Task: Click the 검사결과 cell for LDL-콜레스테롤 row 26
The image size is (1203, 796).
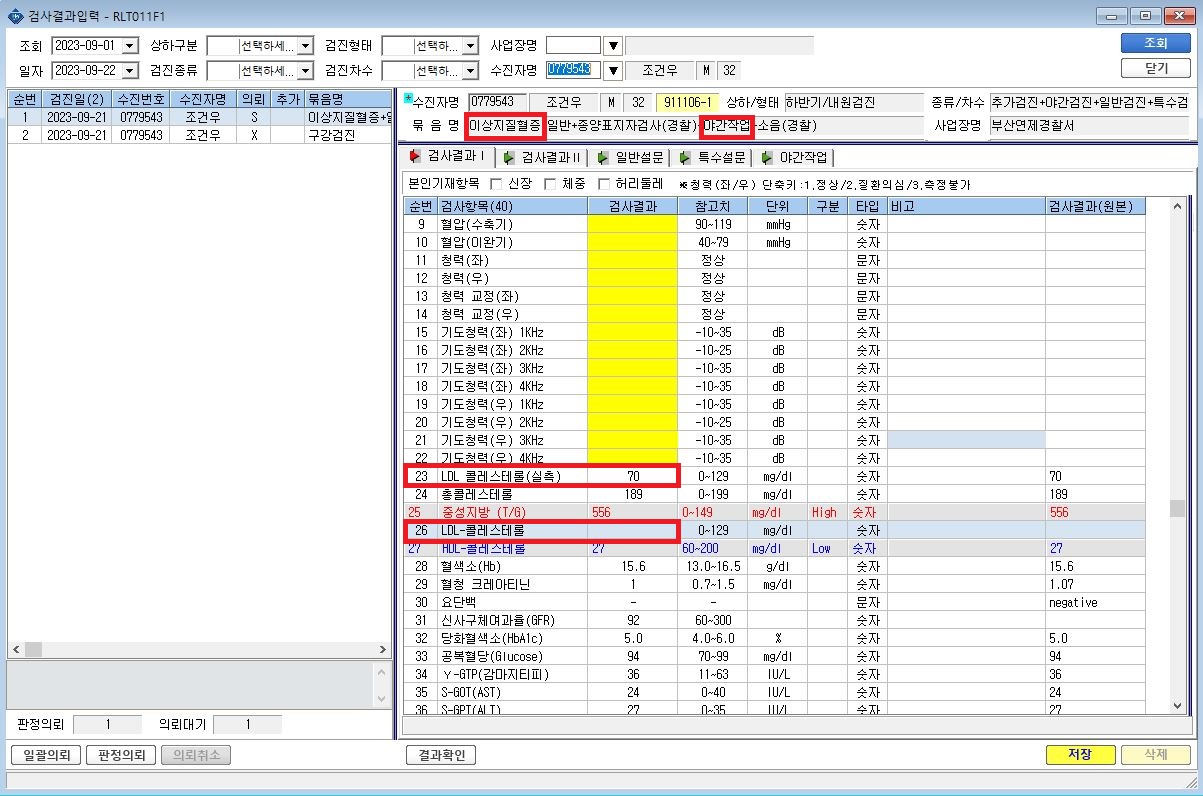Action: 633,530
